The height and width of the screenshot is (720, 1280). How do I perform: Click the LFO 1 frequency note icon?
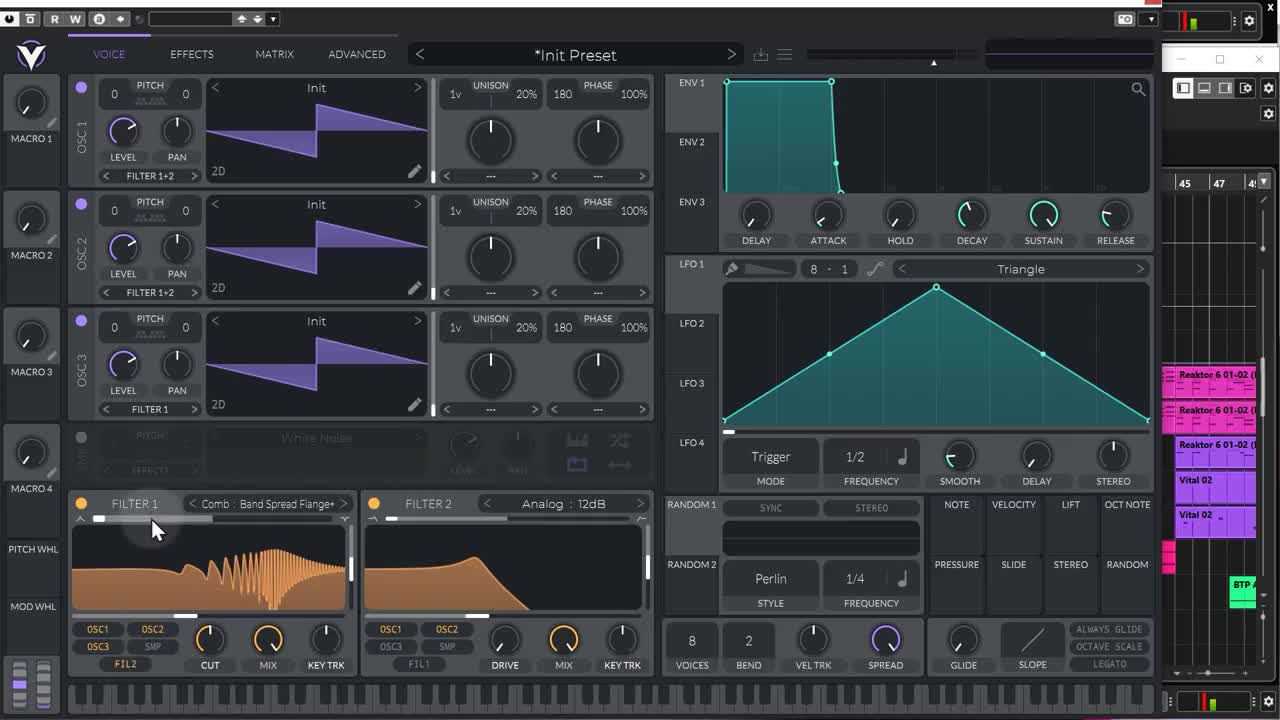pyautogui.click(x=902, y=457)
